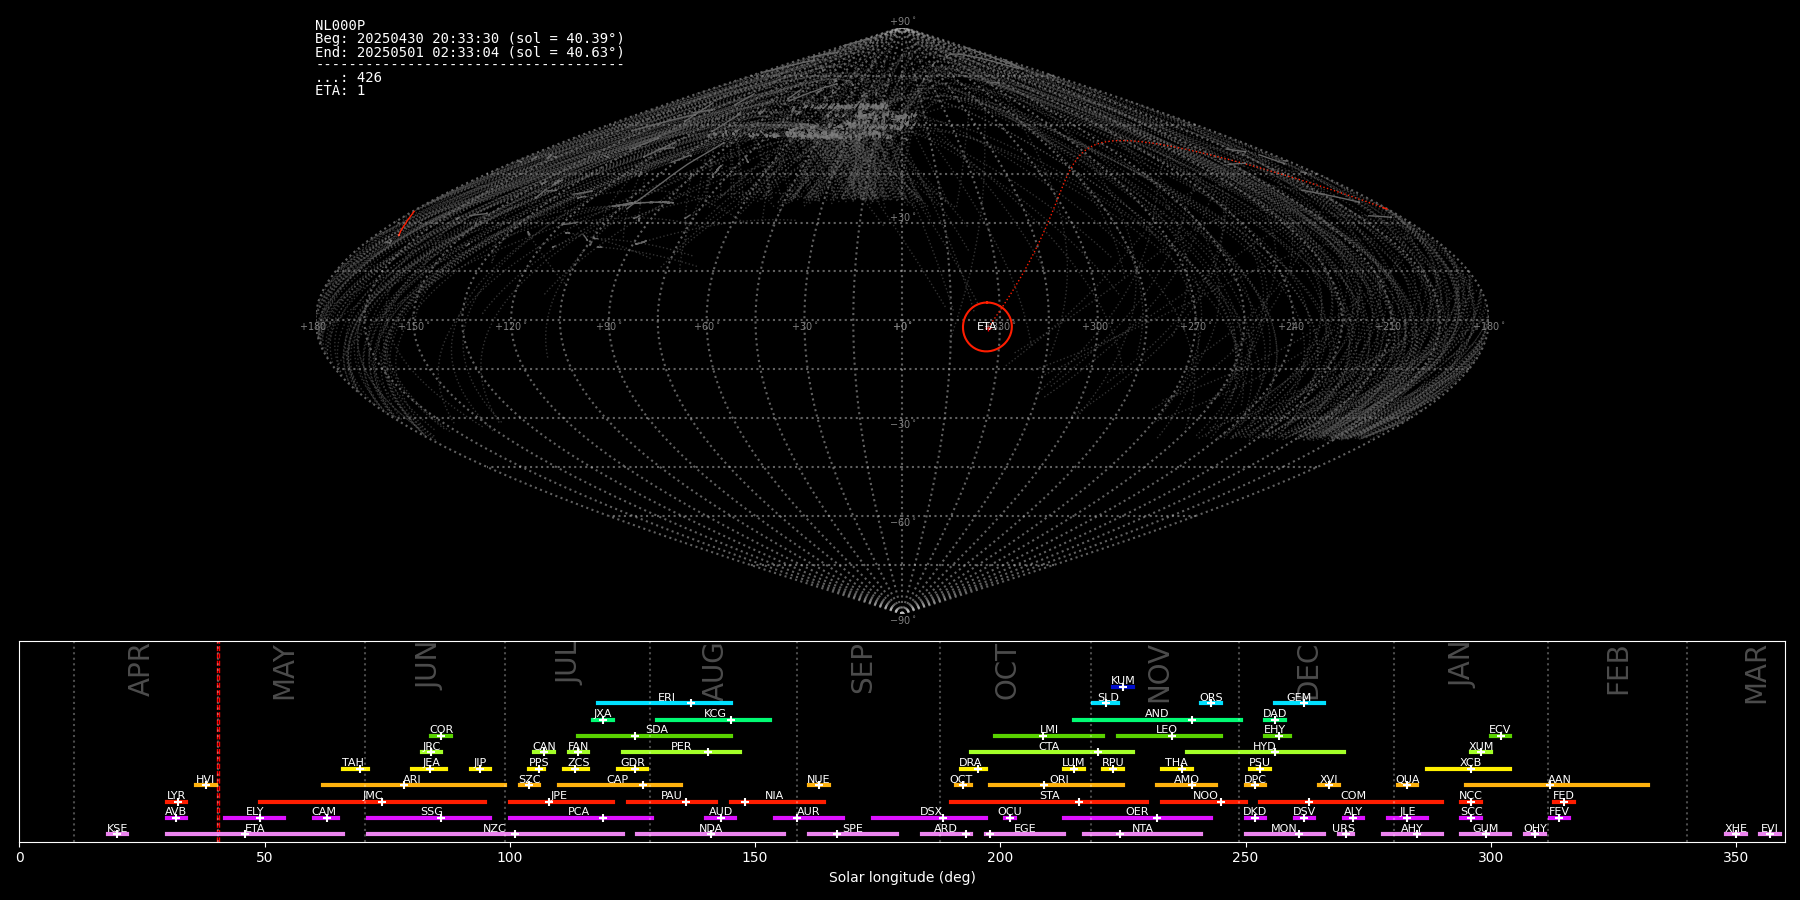Click the ECV shower label
The height and width of the screenshot is (900, 1800).
pos(1499,730)
